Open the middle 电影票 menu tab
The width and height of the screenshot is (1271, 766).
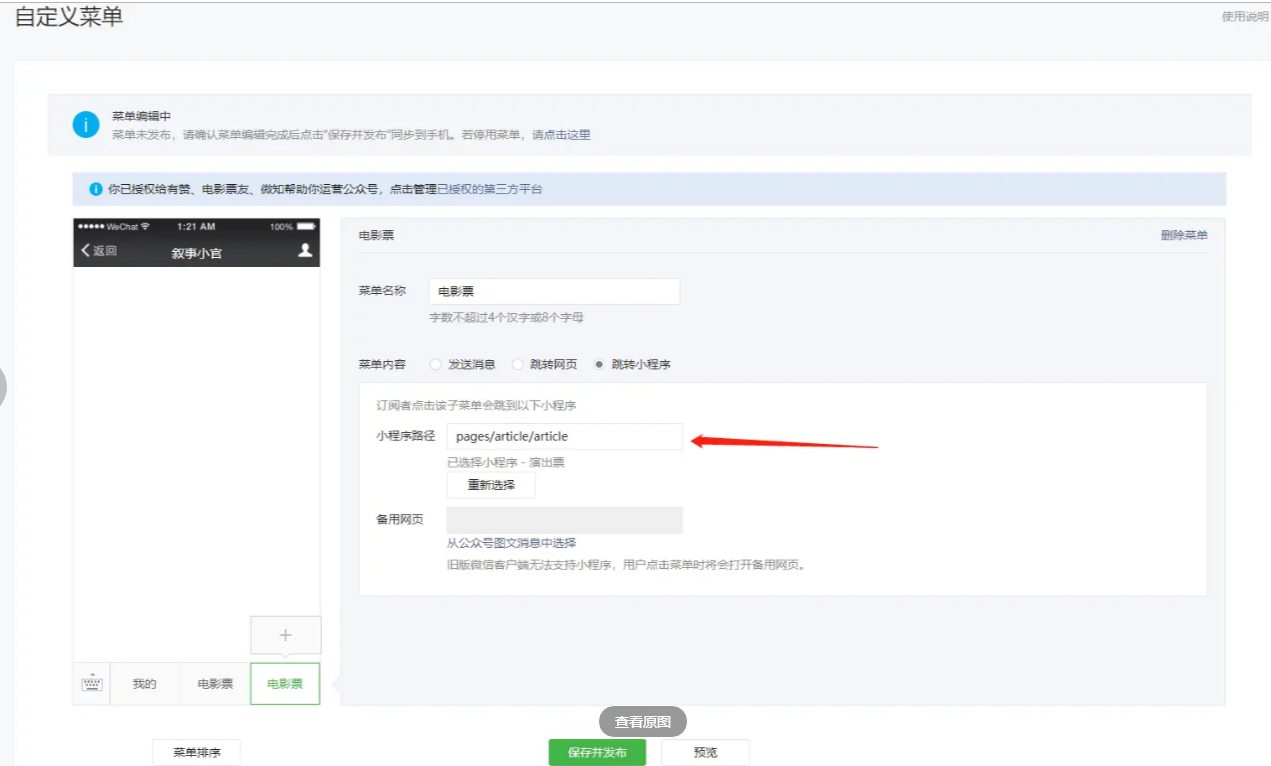point(215,684)
